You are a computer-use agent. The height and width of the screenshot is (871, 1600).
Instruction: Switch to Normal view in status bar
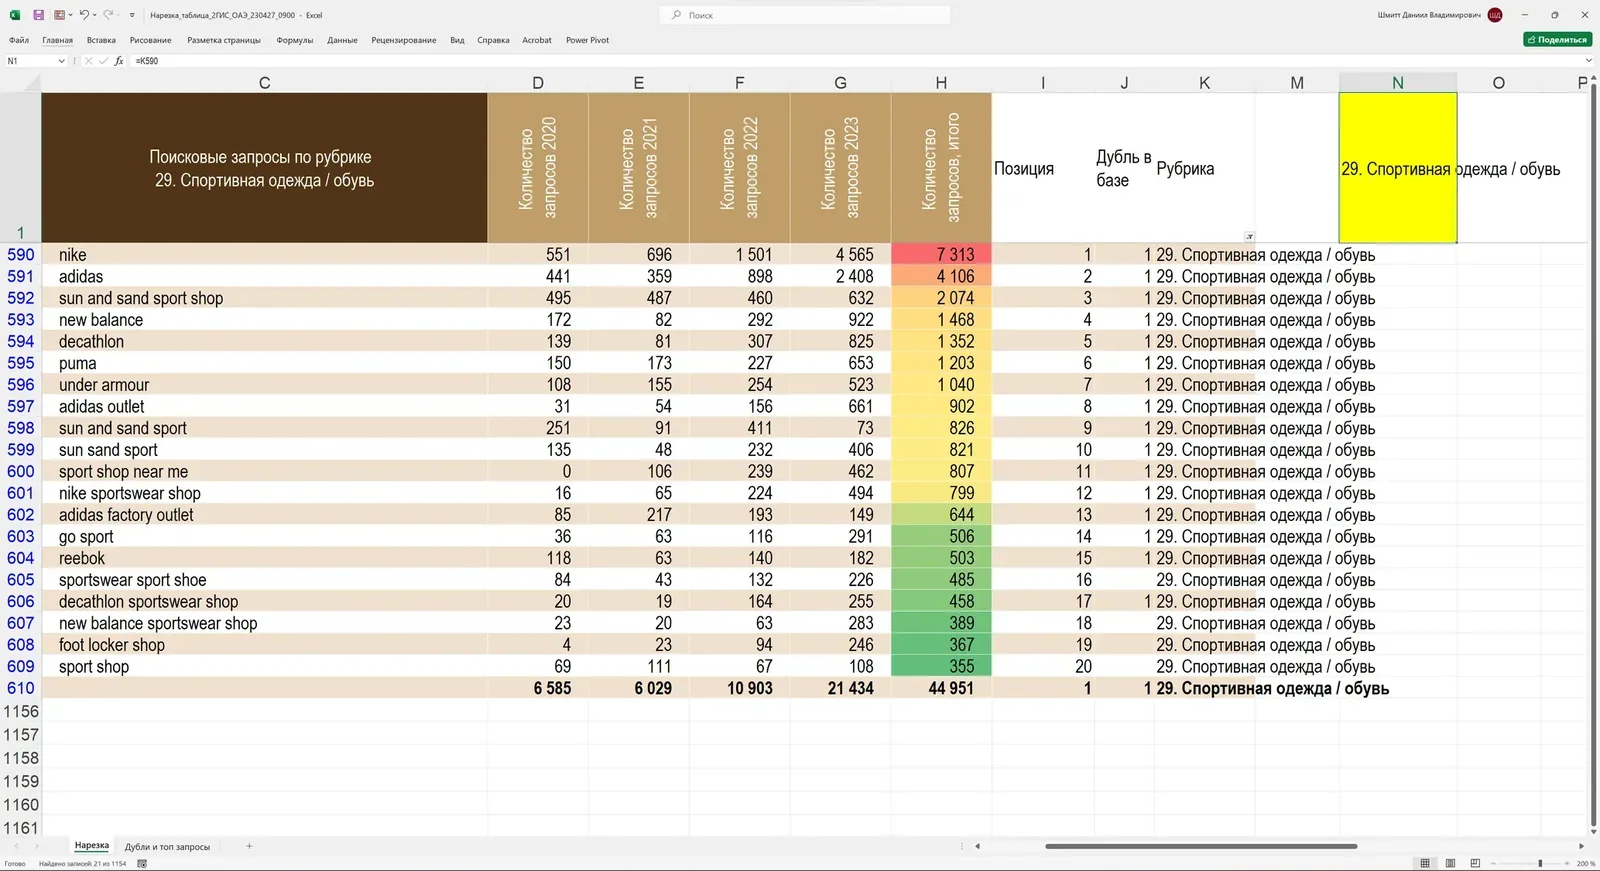(1425, 863)
